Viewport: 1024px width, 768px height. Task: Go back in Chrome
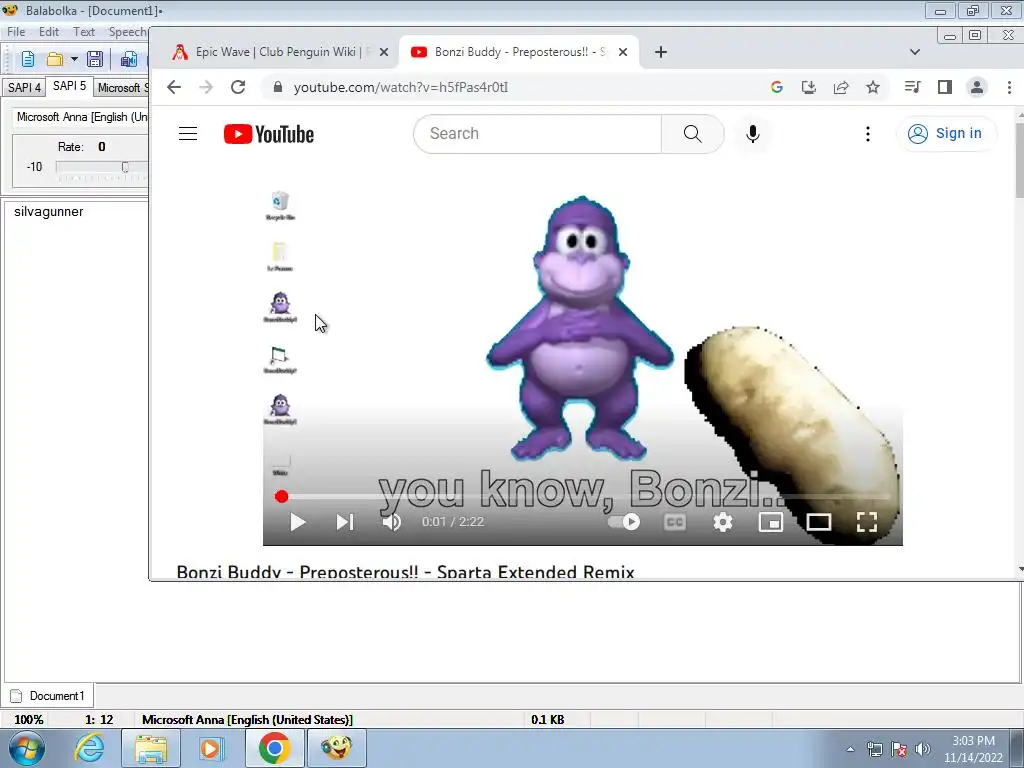(174, 88)
